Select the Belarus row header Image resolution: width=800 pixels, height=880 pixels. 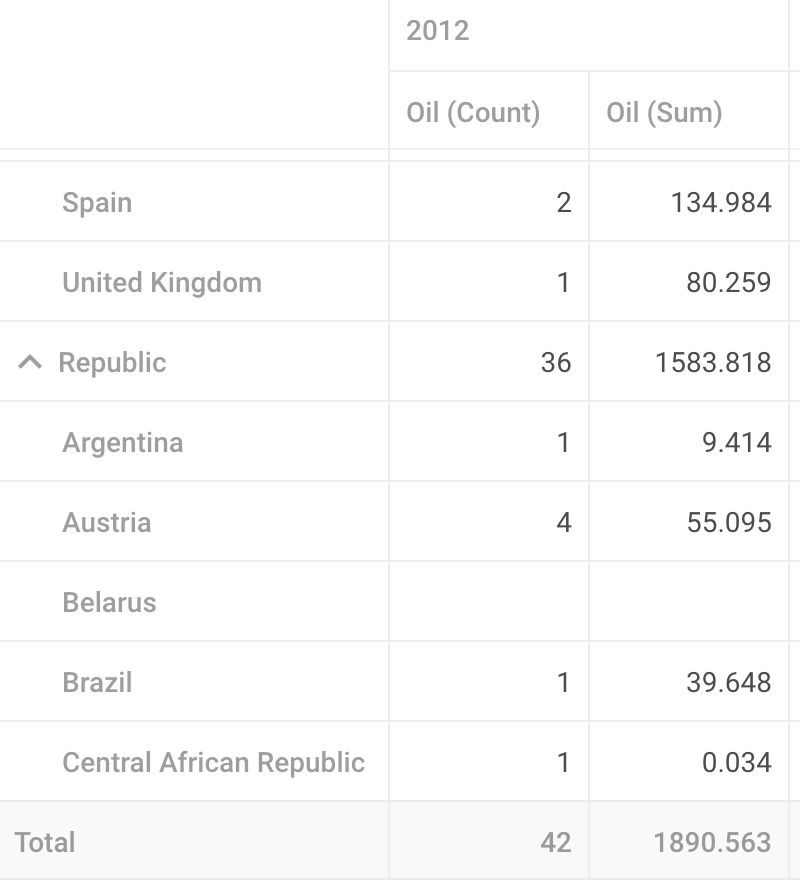[x=194, y=602]
